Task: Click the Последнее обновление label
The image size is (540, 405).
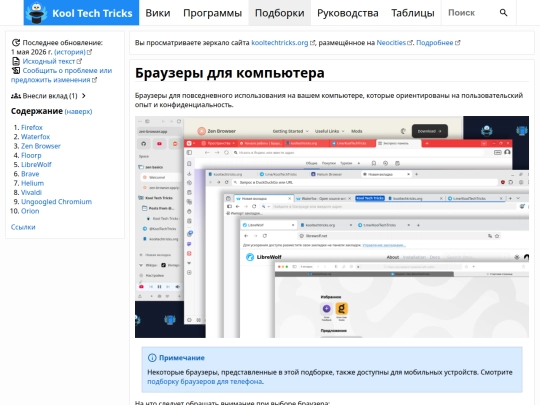Action: click(63, 43)
